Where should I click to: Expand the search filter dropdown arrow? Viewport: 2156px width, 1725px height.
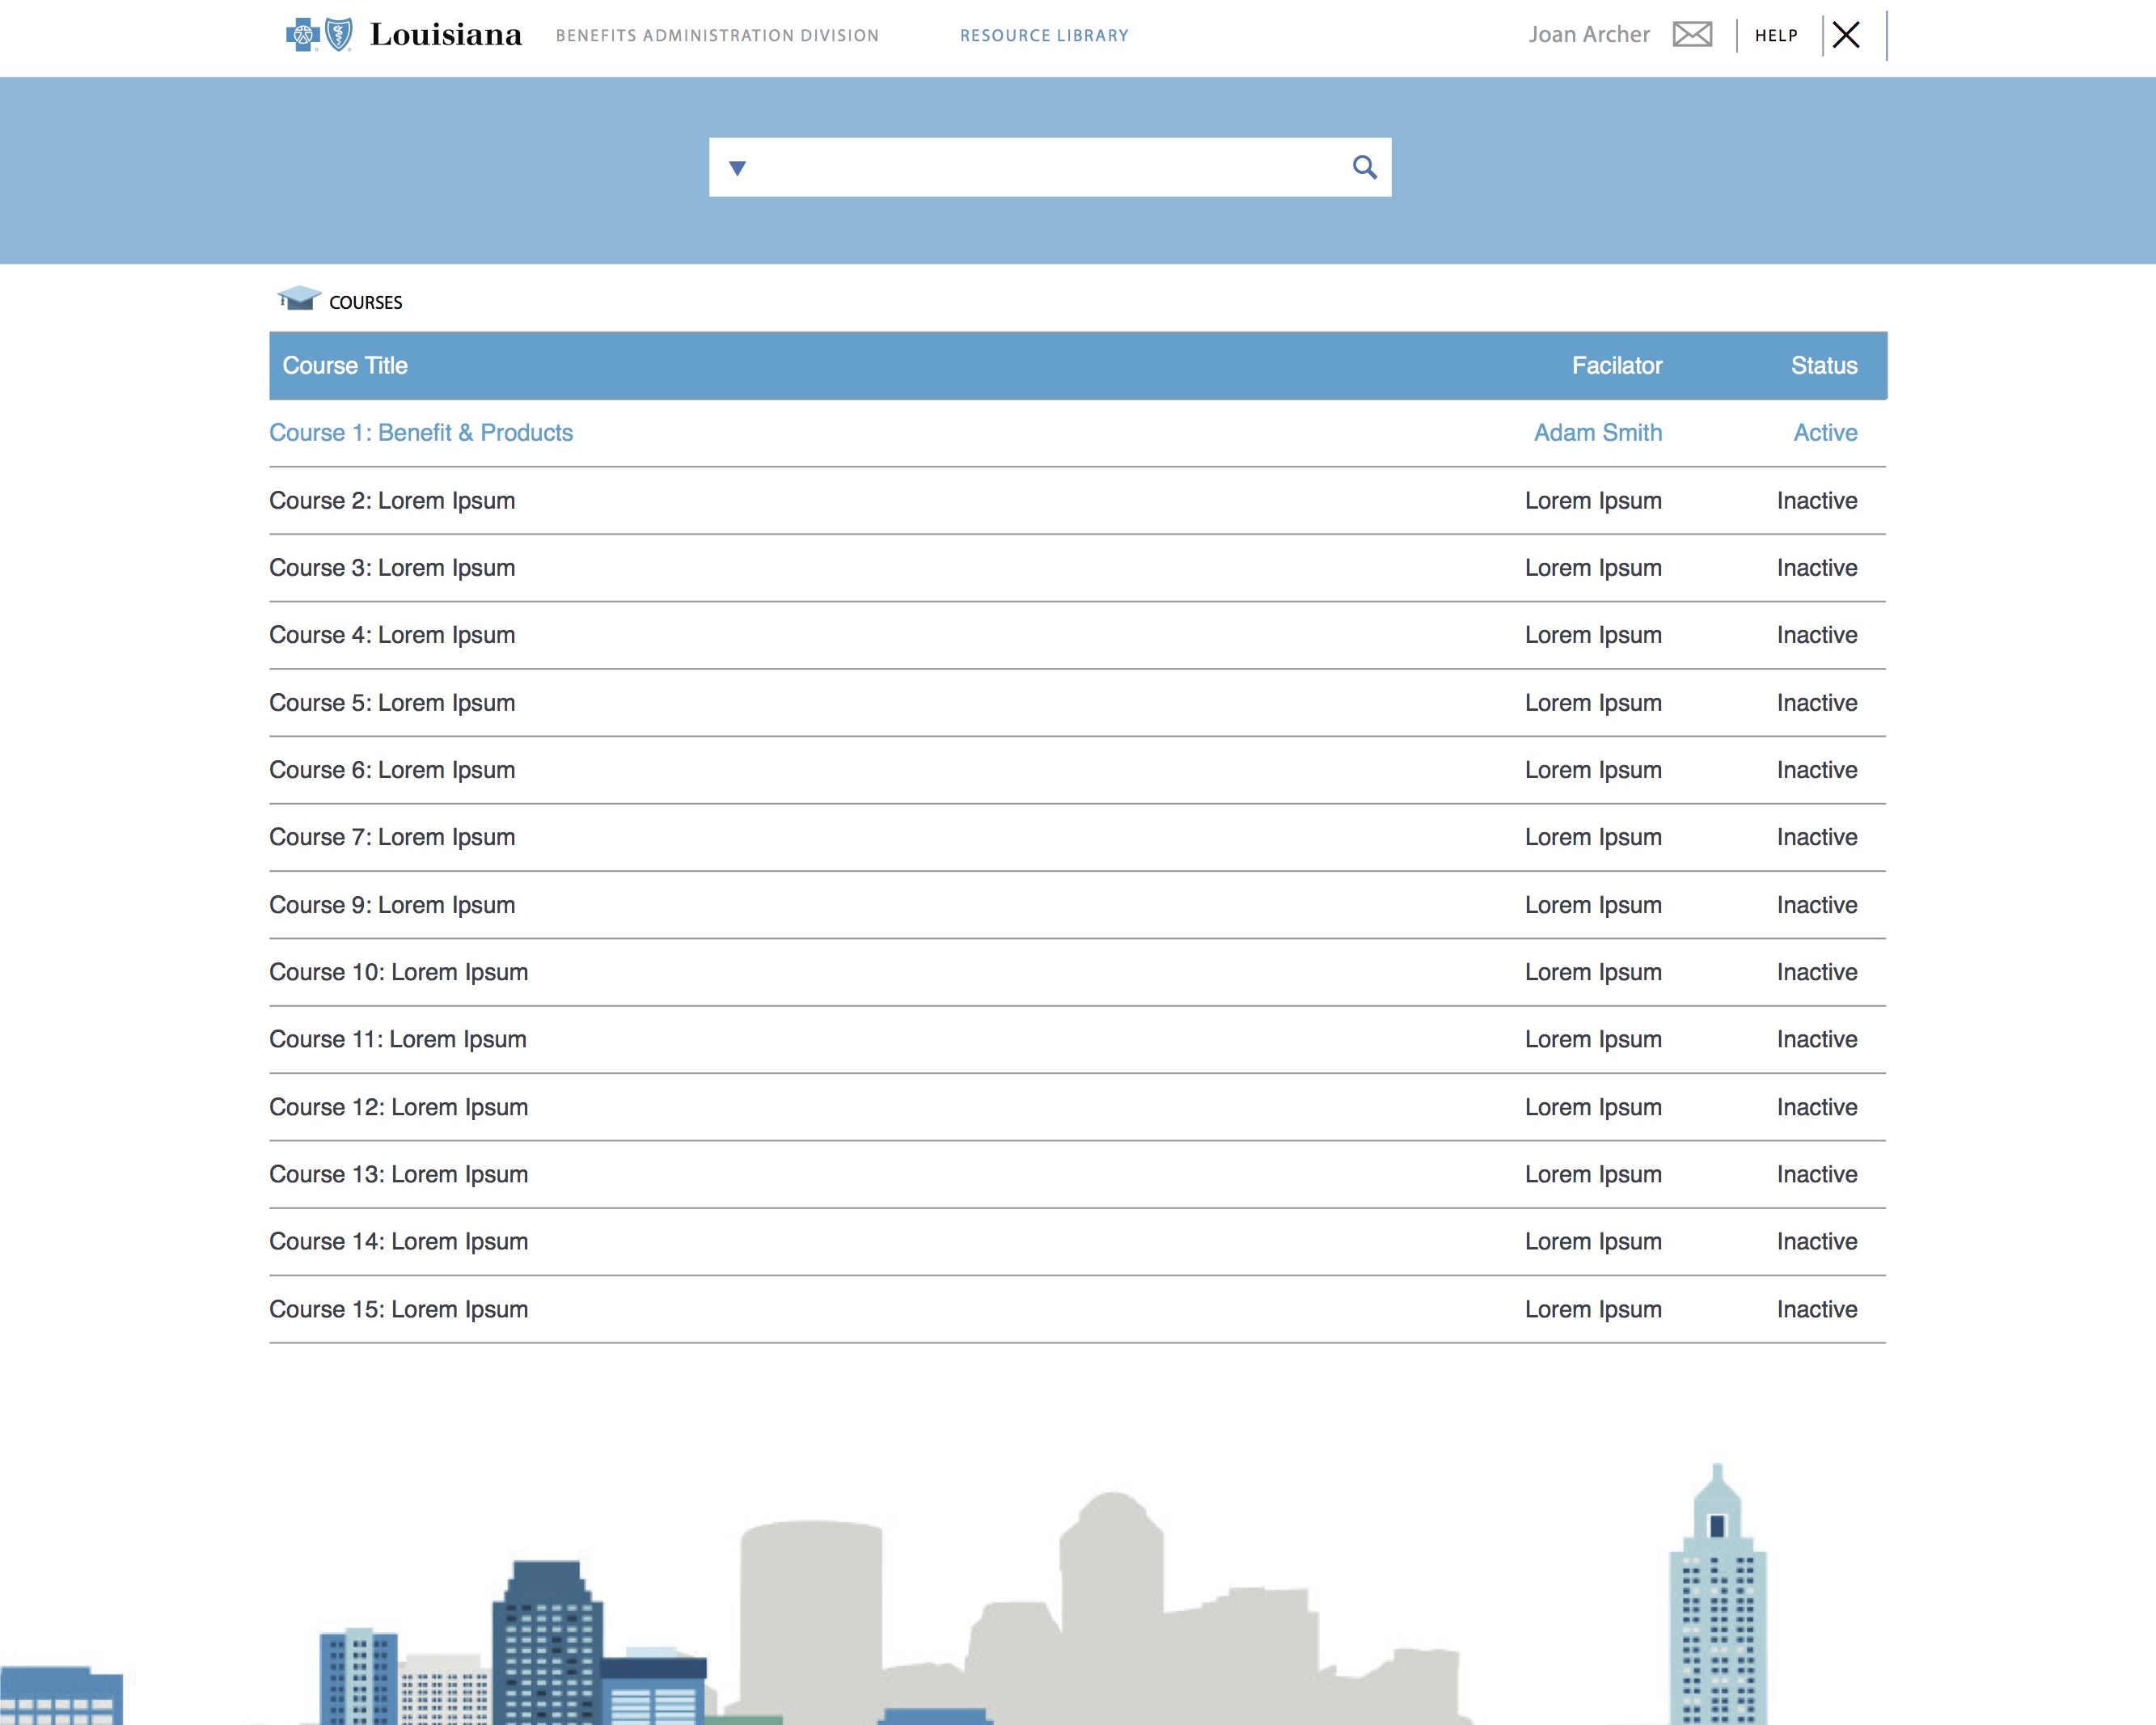click(x=737, y=168)
